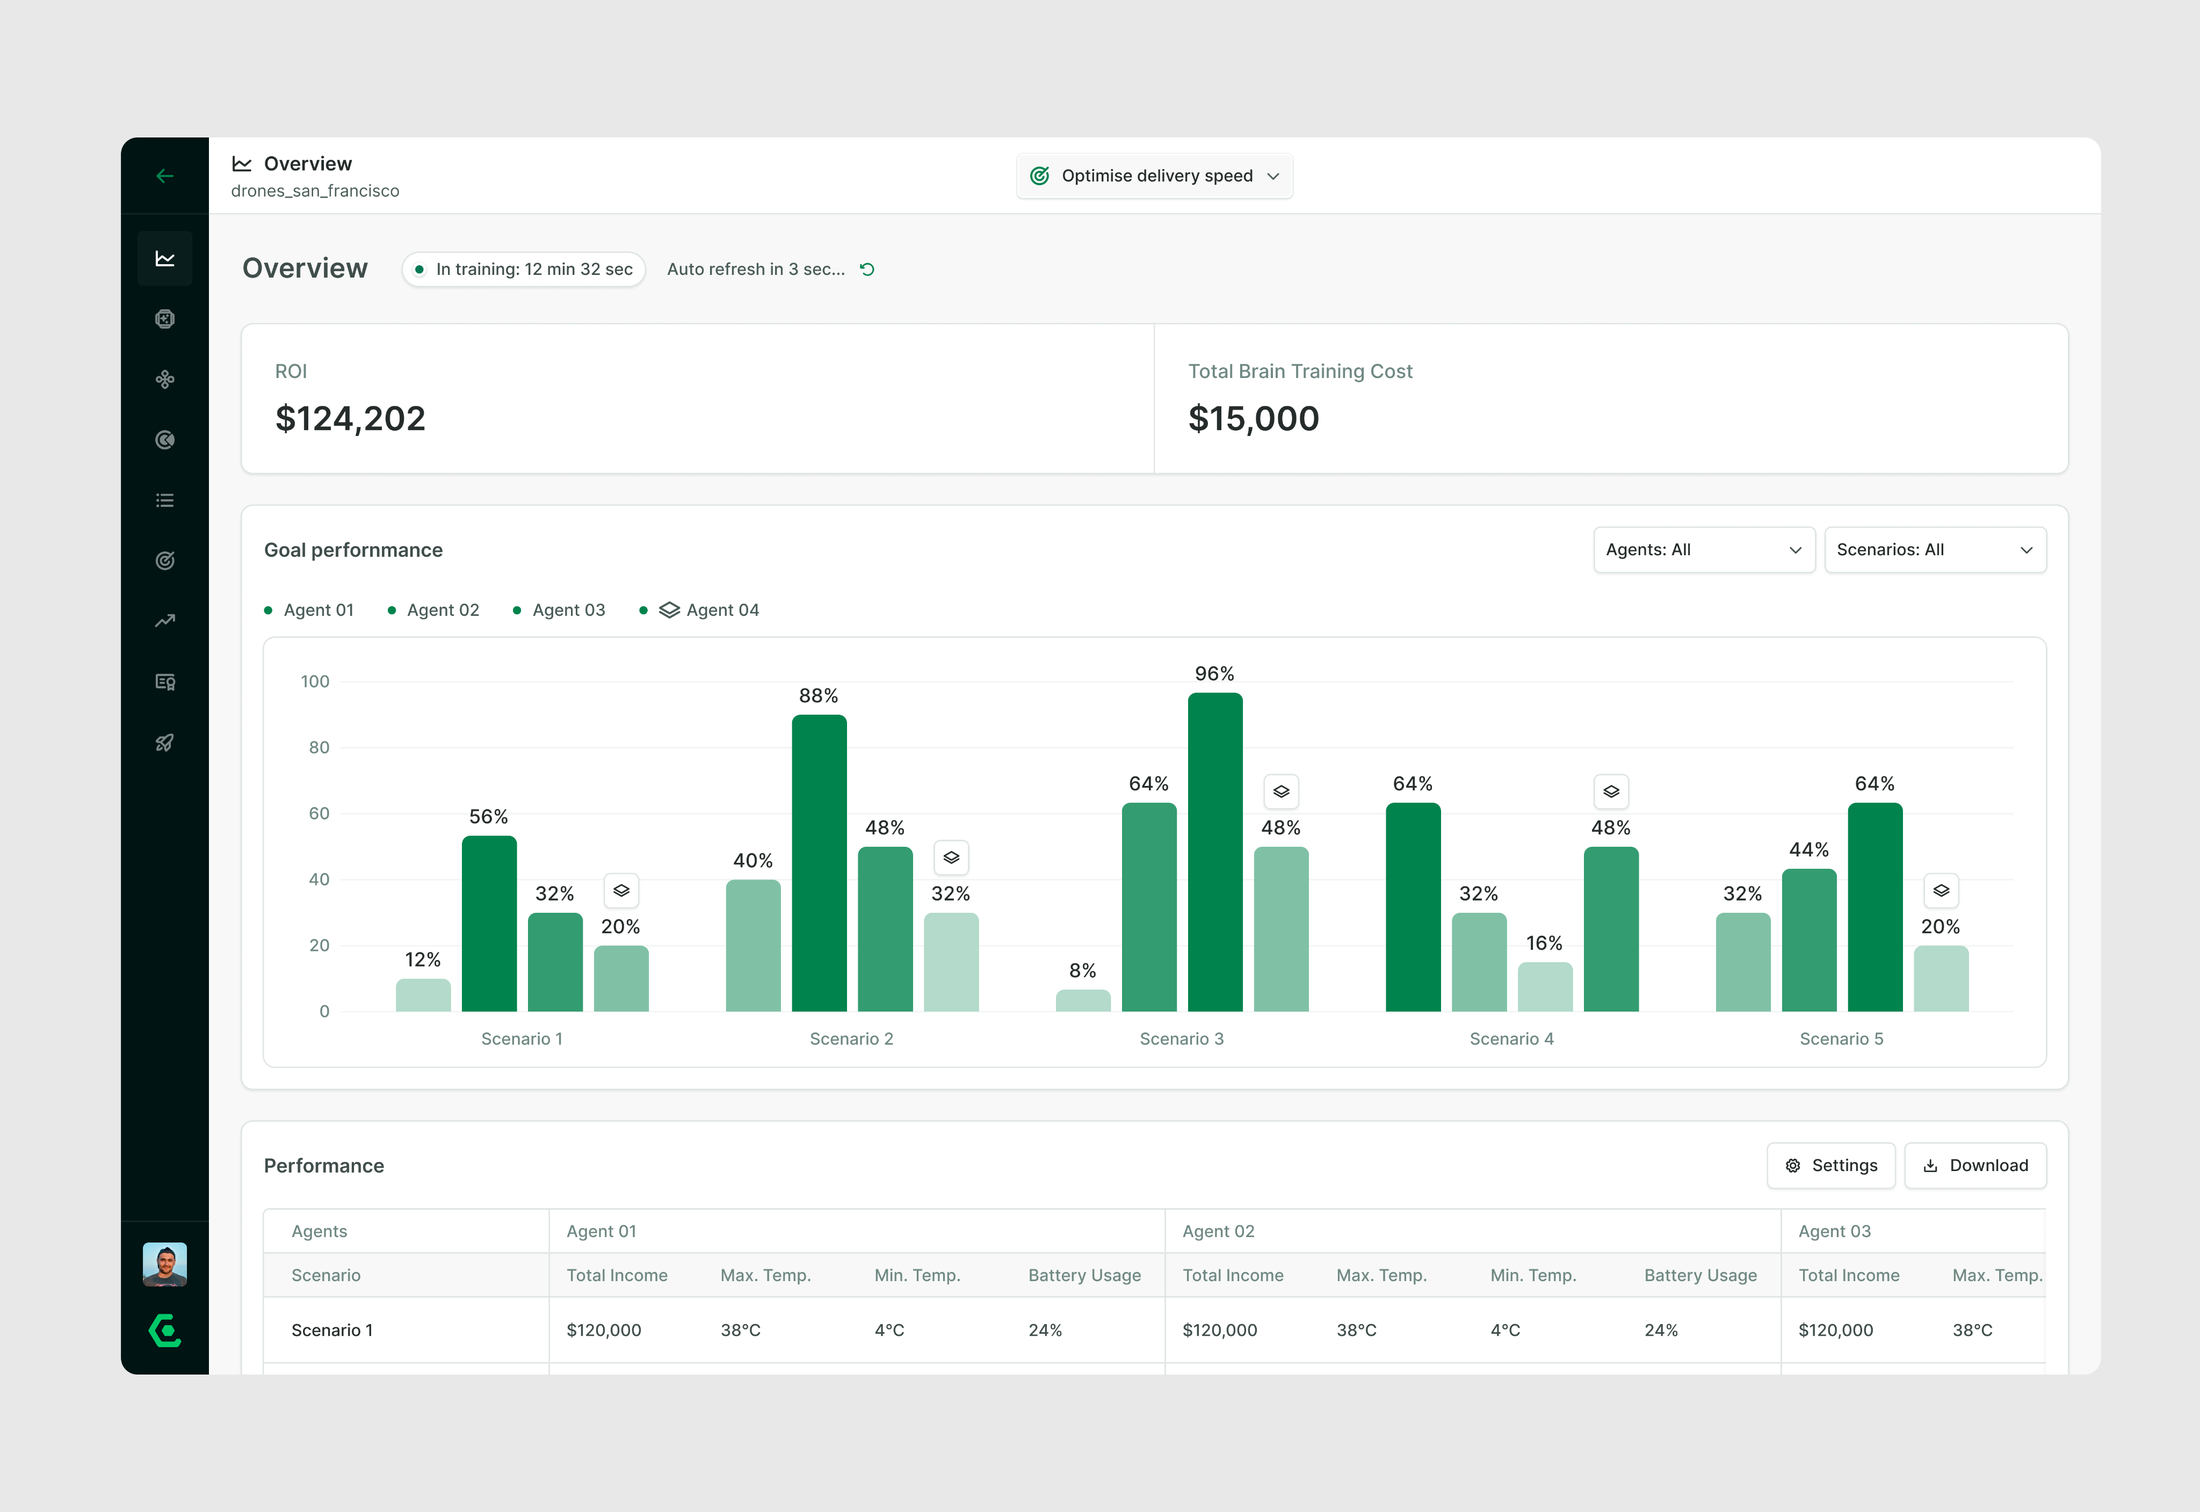The height and width of the screenshot is (1512, 2200).
Task: Click the drones_san_francisco project name
Action: pos(315,191)
